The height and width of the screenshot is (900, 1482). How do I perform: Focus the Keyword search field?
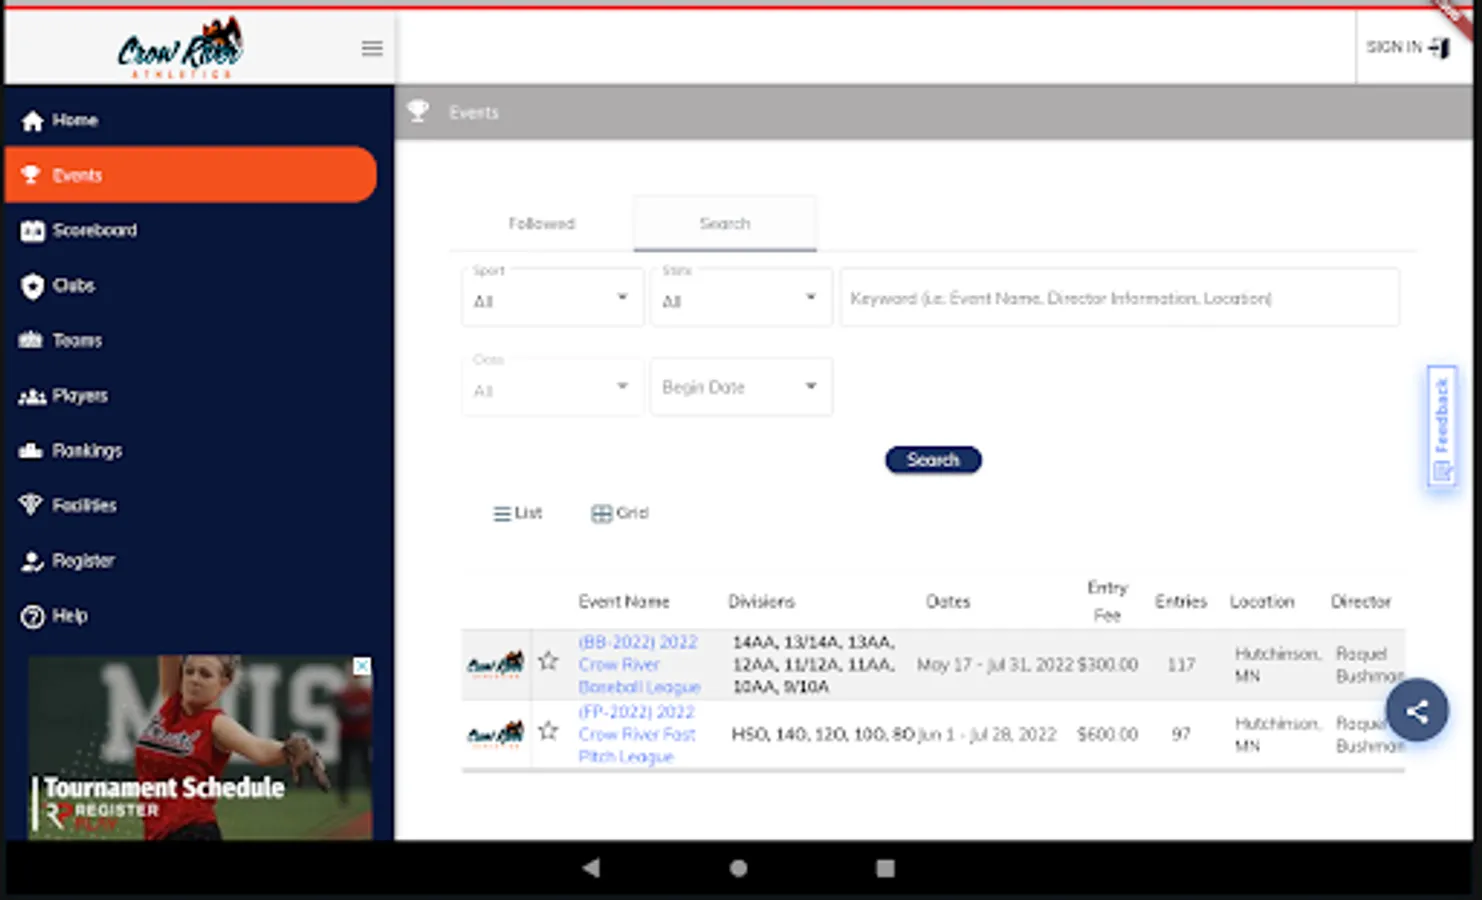(1120, 297)
